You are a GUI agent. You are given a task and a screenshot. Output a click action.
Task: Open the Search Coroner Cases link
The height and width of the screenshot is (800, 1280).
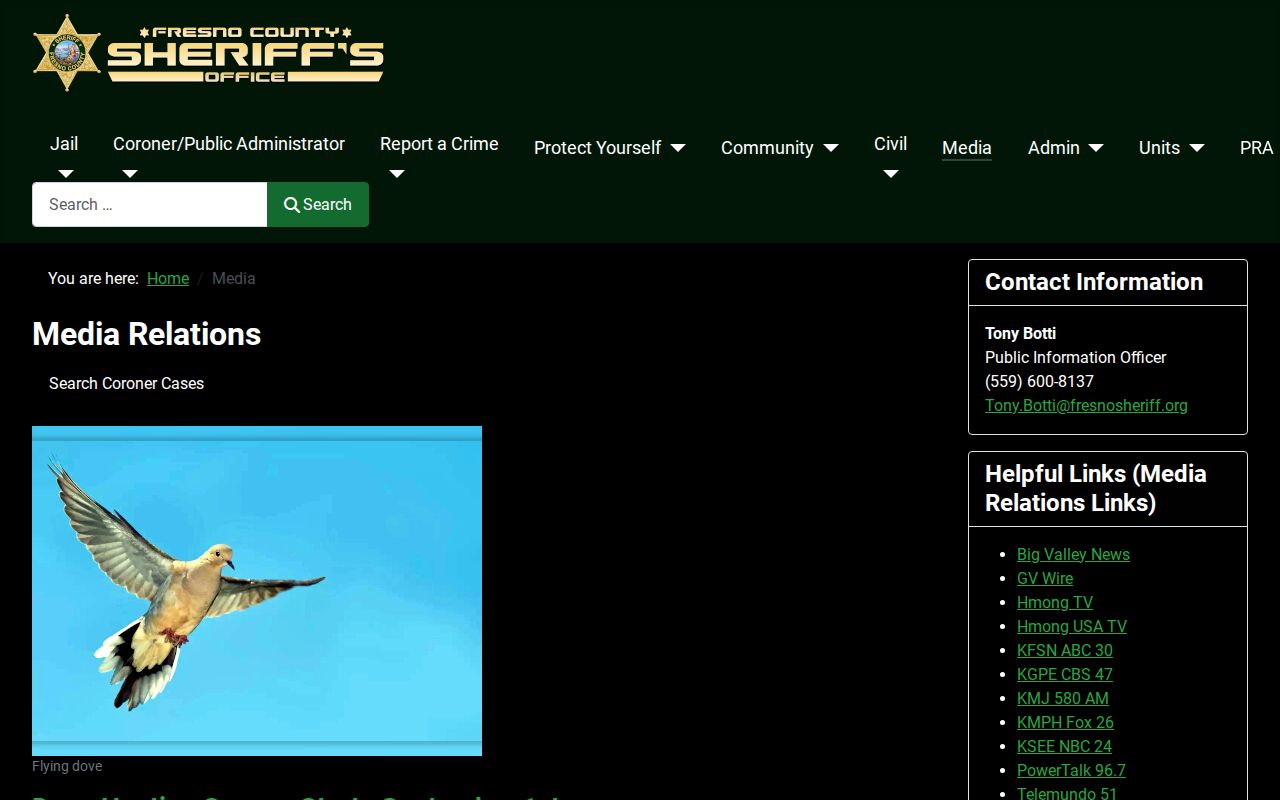click(x=126, y=383)
